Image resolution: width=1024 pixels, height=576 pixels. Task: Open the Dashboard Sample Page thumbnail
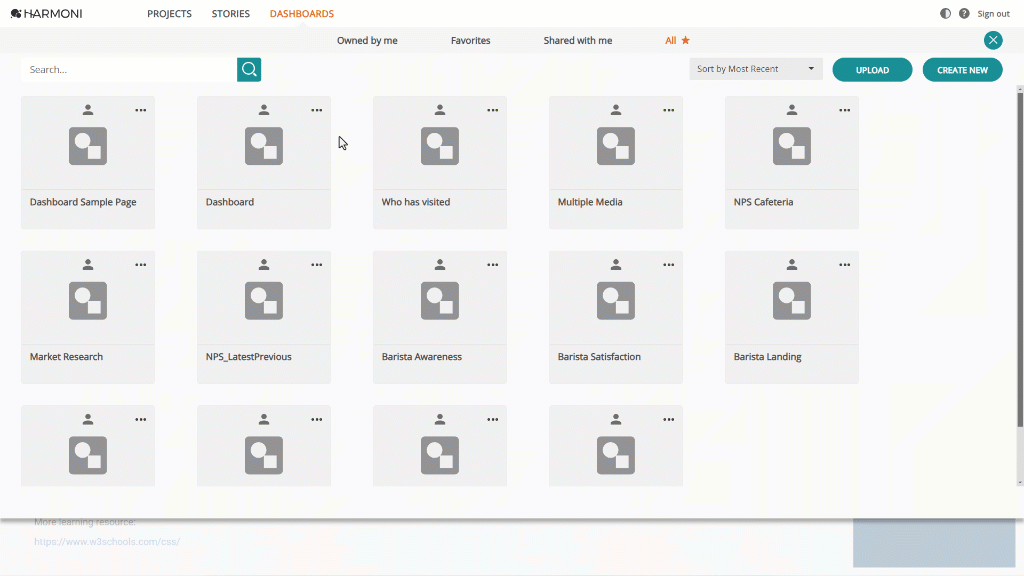point(88,146)
